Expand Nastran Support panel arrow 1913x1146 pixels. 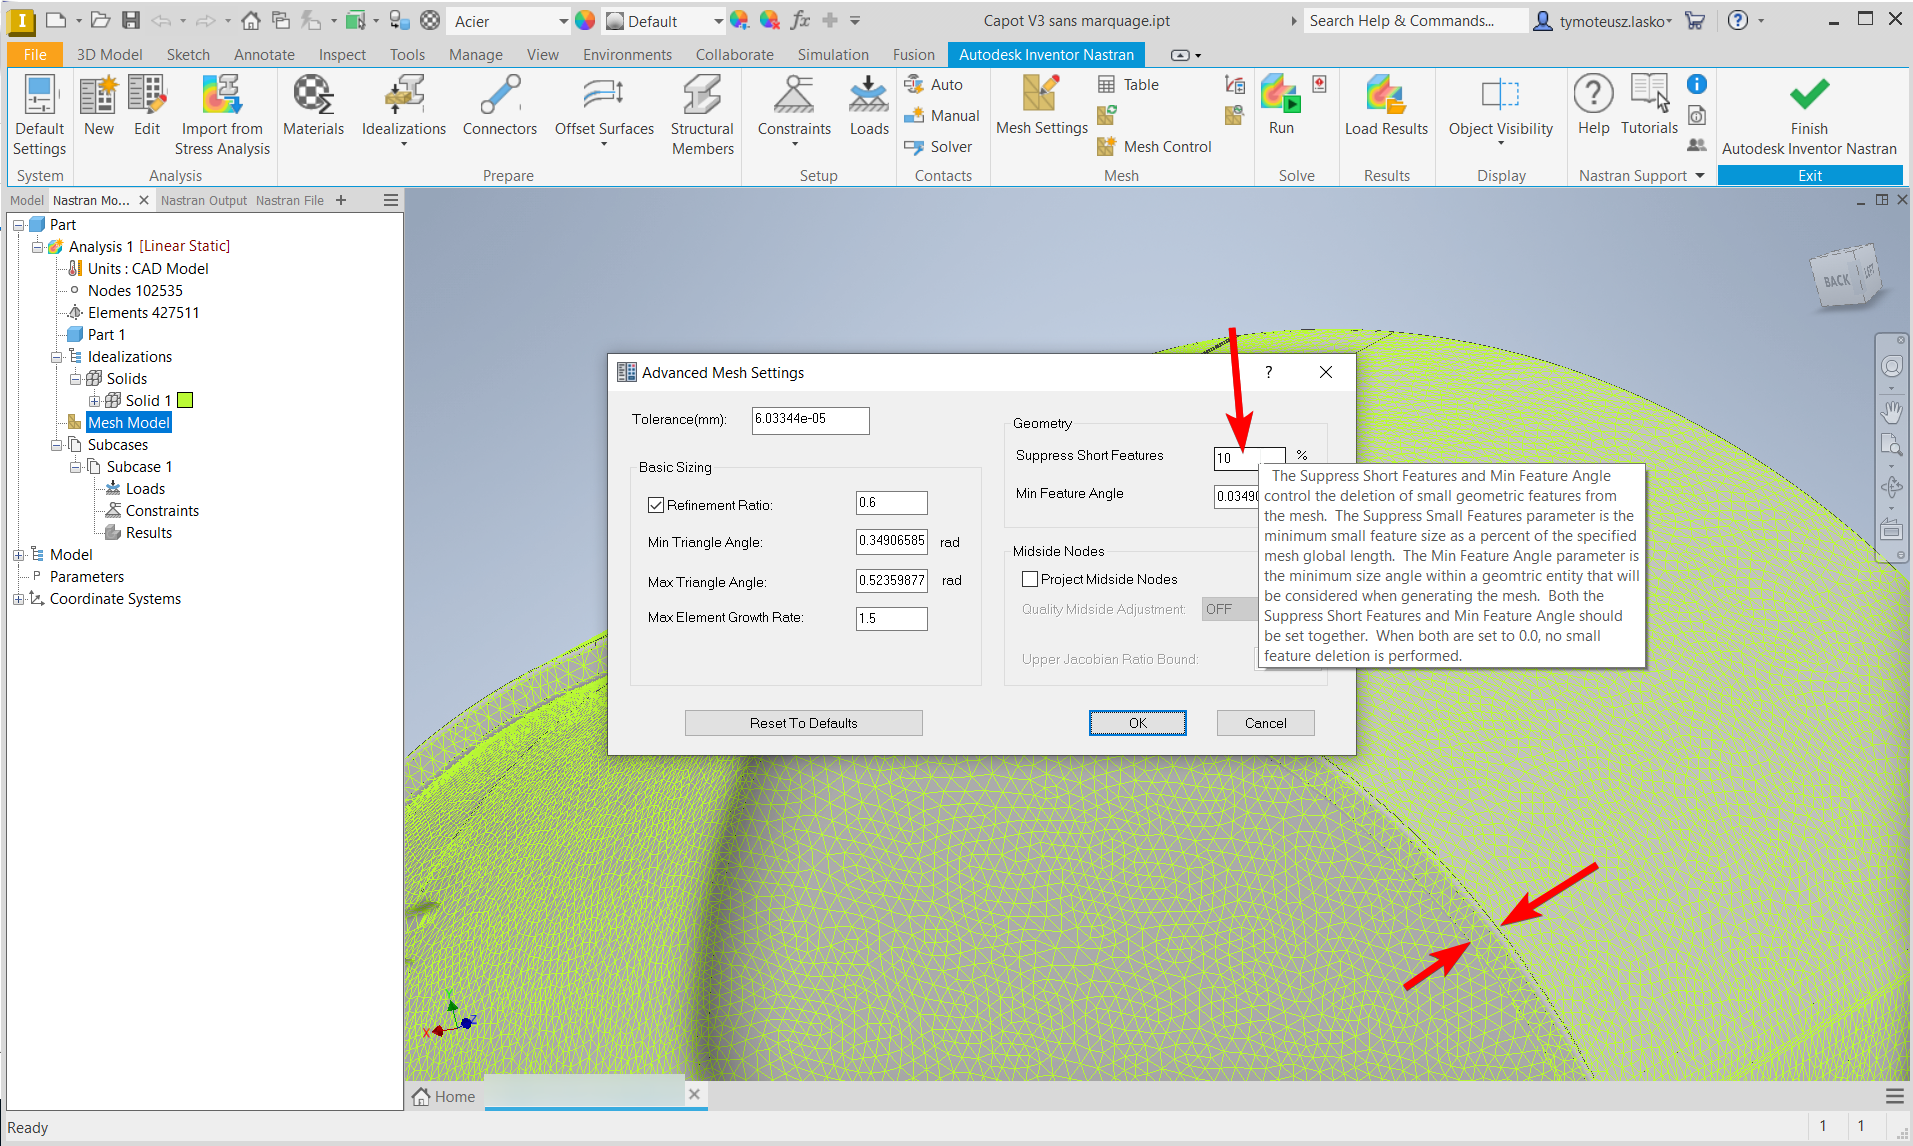pyautogui.click(x=1700, y=176)
